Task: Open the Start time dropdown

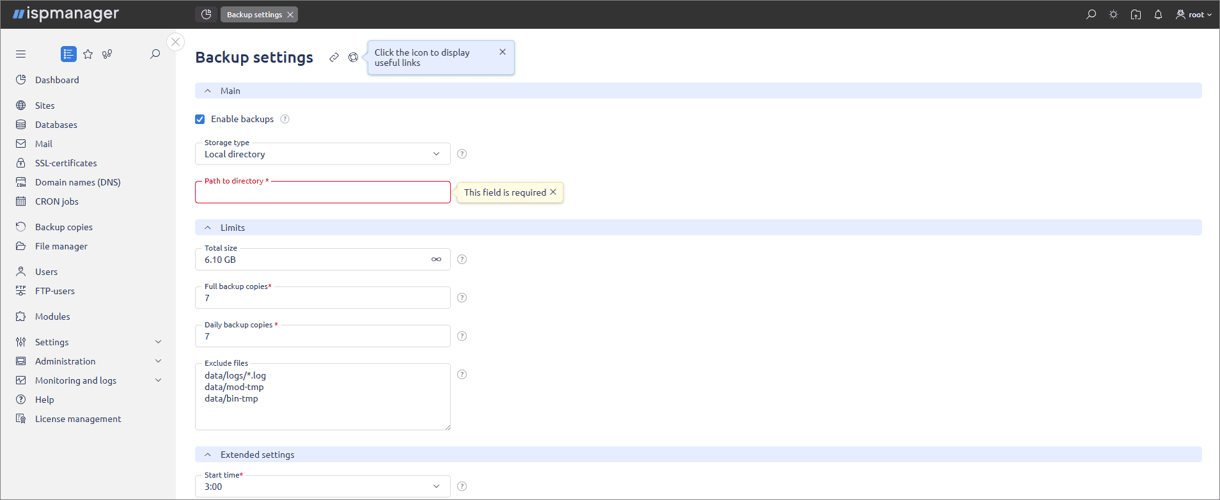Action: 322,486
